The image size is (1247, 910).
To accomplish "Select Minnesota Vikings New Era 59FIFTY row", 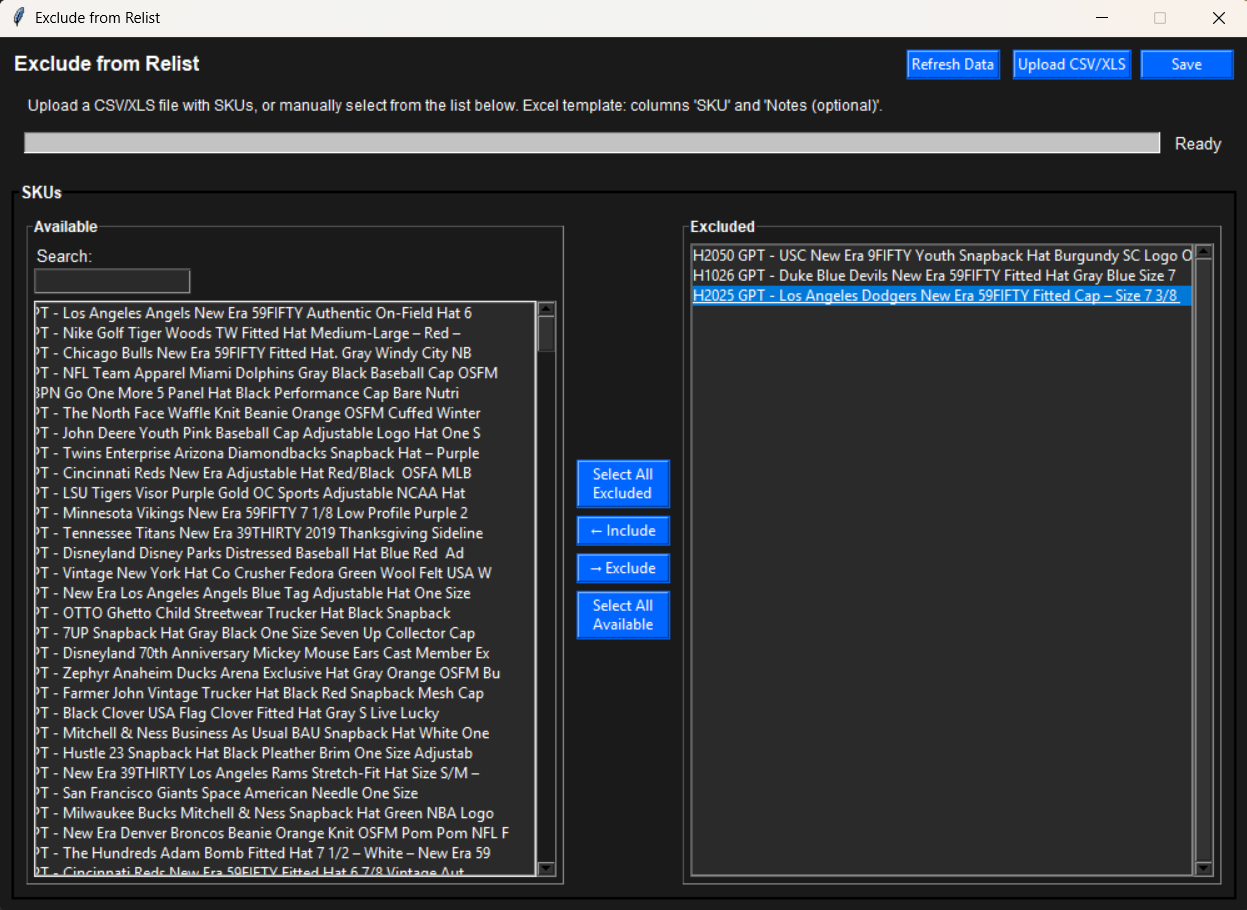I will pos(286,513).
